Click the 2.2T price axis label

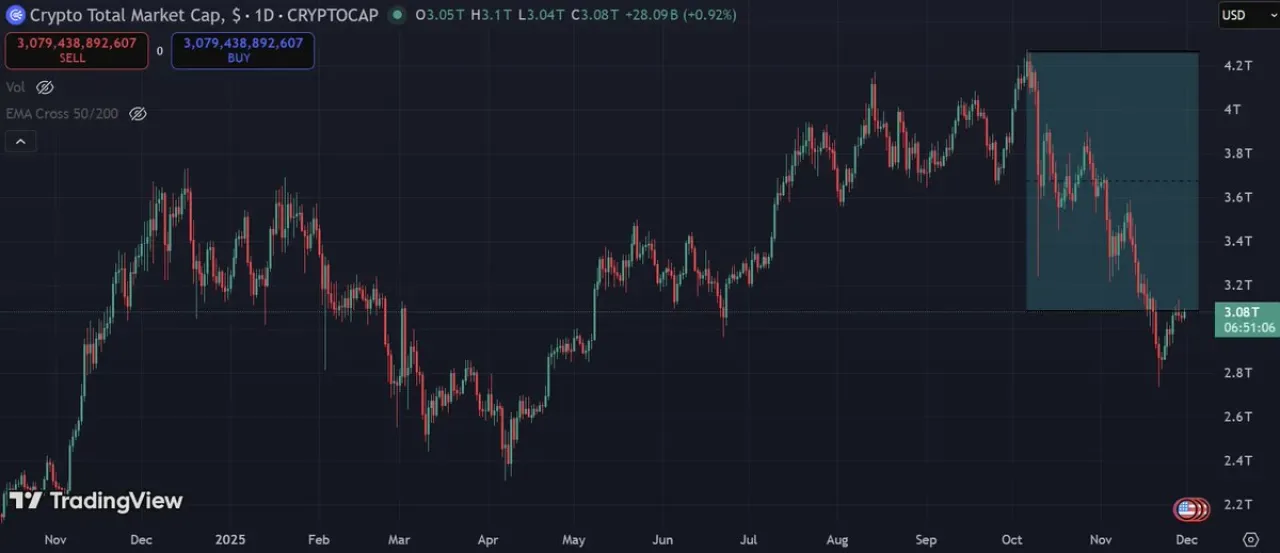[1238, 505]
